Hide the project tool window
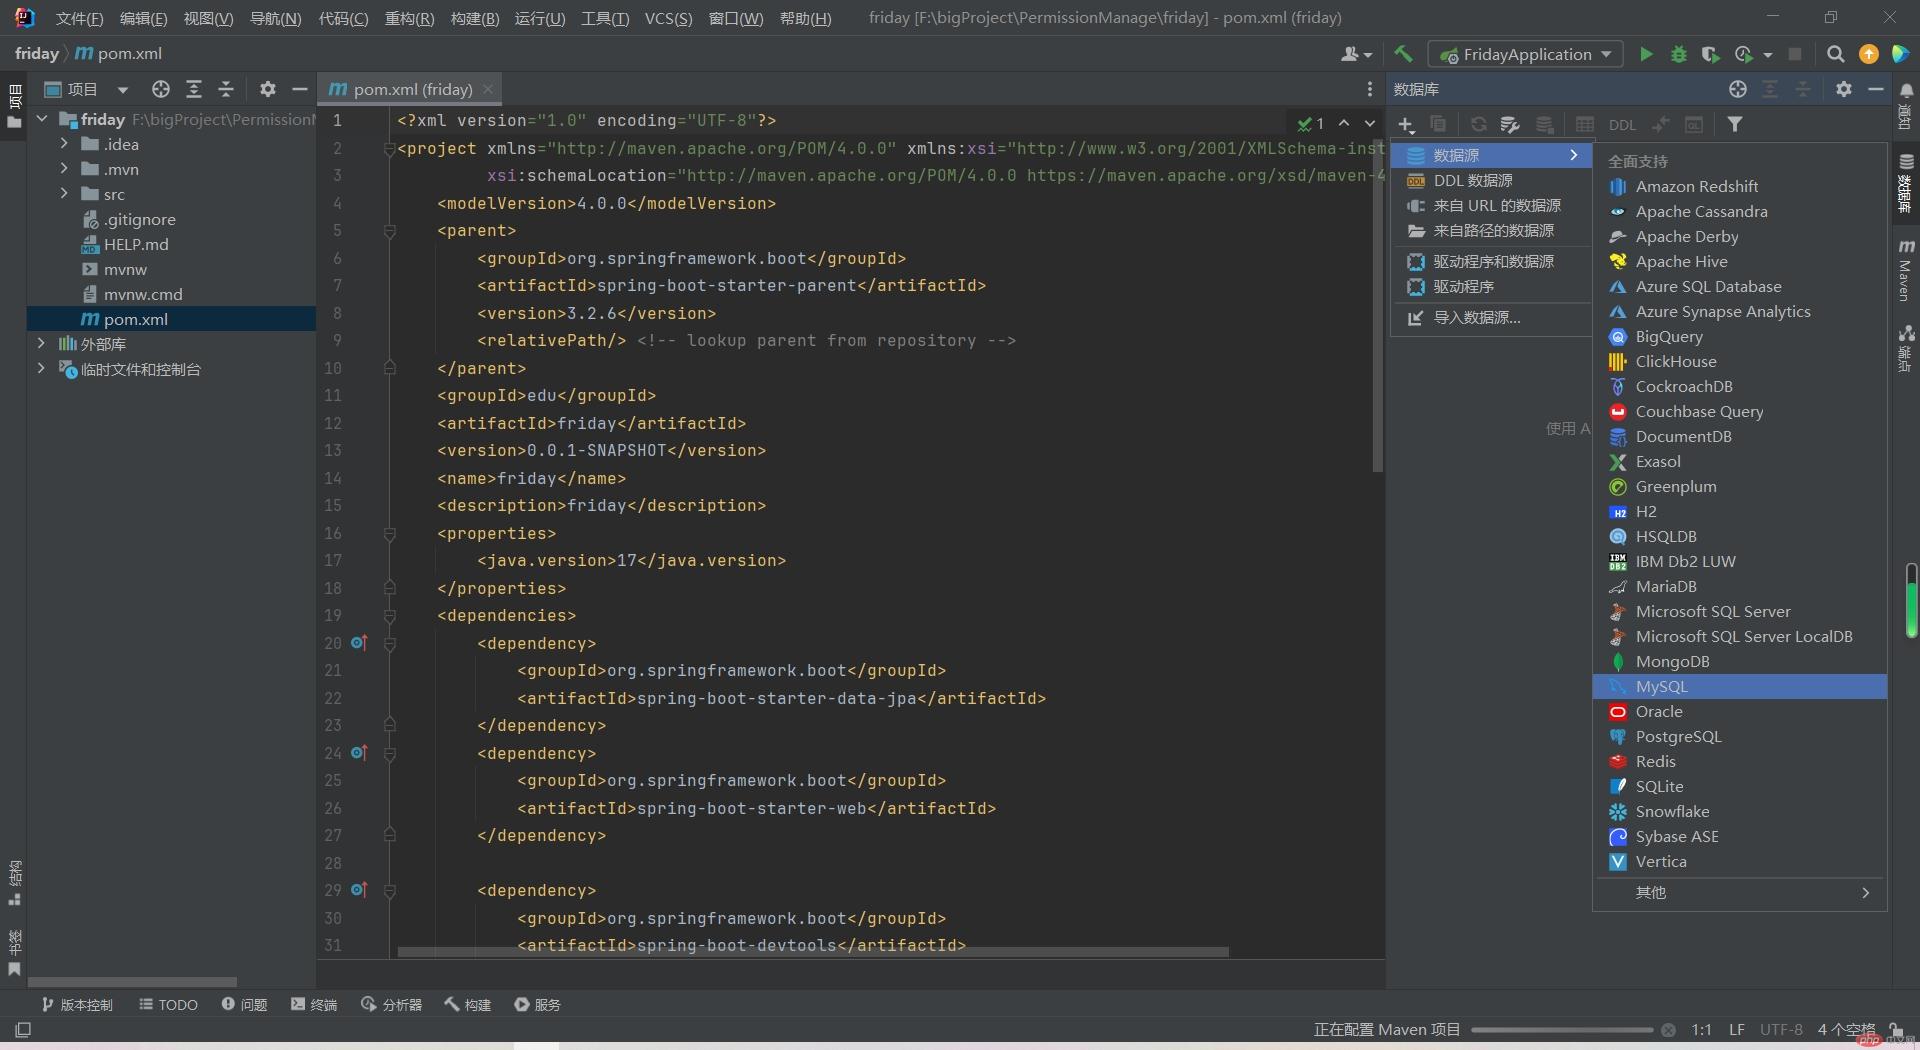 [x=299, y=89]
